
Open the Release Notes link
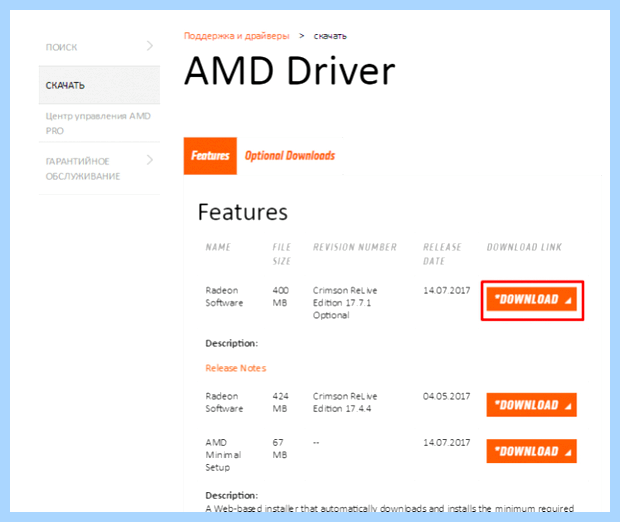pyautogui.click(x=236, y=368)
